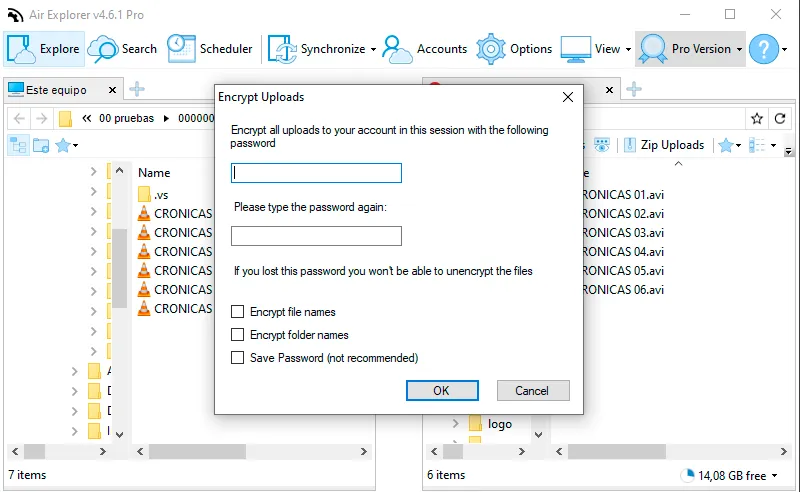
Task: Click Cancel in Encrypt Uploads dialog
Action: click(533, 390)
